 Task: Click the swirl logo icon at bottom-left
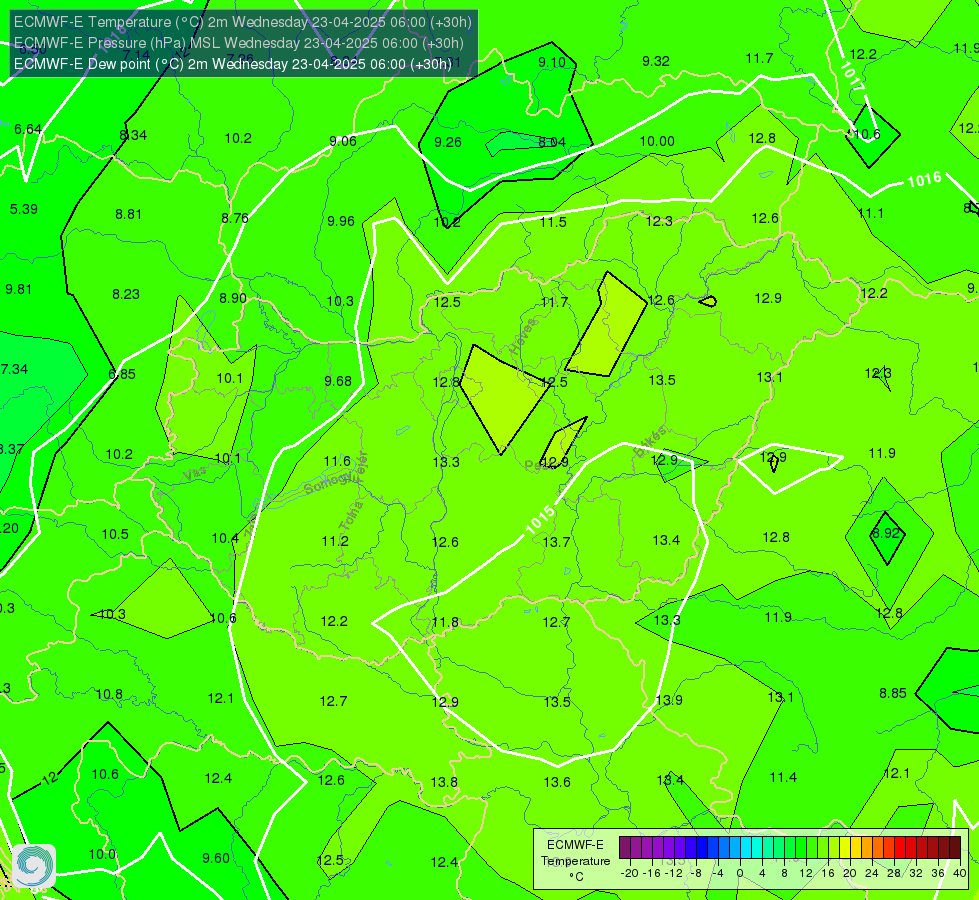pyautogui.click(x=34, y=866)
